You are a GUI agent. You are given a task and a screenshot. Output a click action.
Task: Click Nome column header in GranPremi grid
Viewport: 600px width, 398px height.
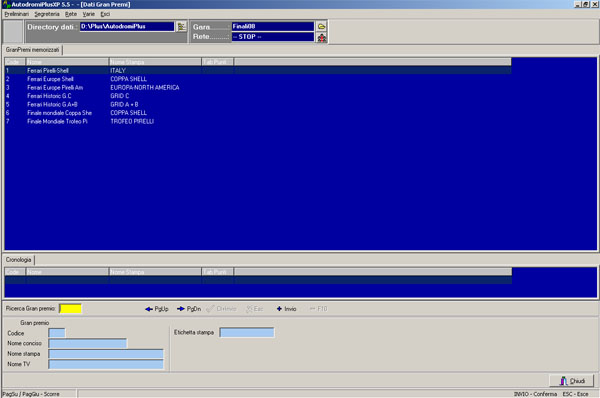tap(67, 62)
